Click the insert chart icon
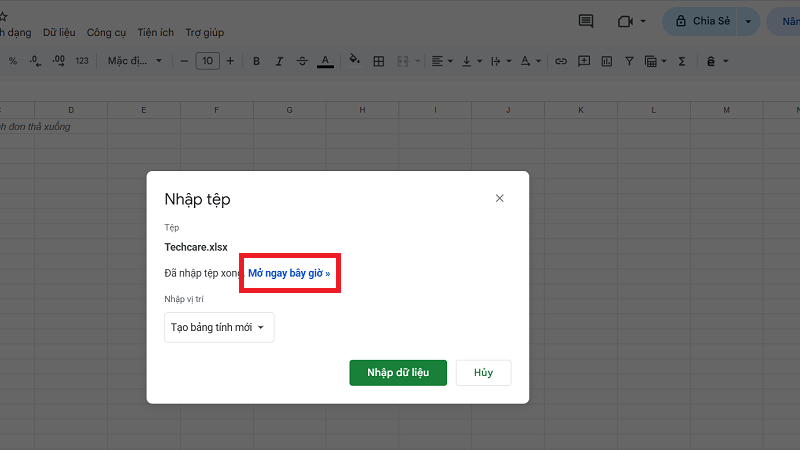This screenshot has height=450, width=800. [x=607, y=61]
